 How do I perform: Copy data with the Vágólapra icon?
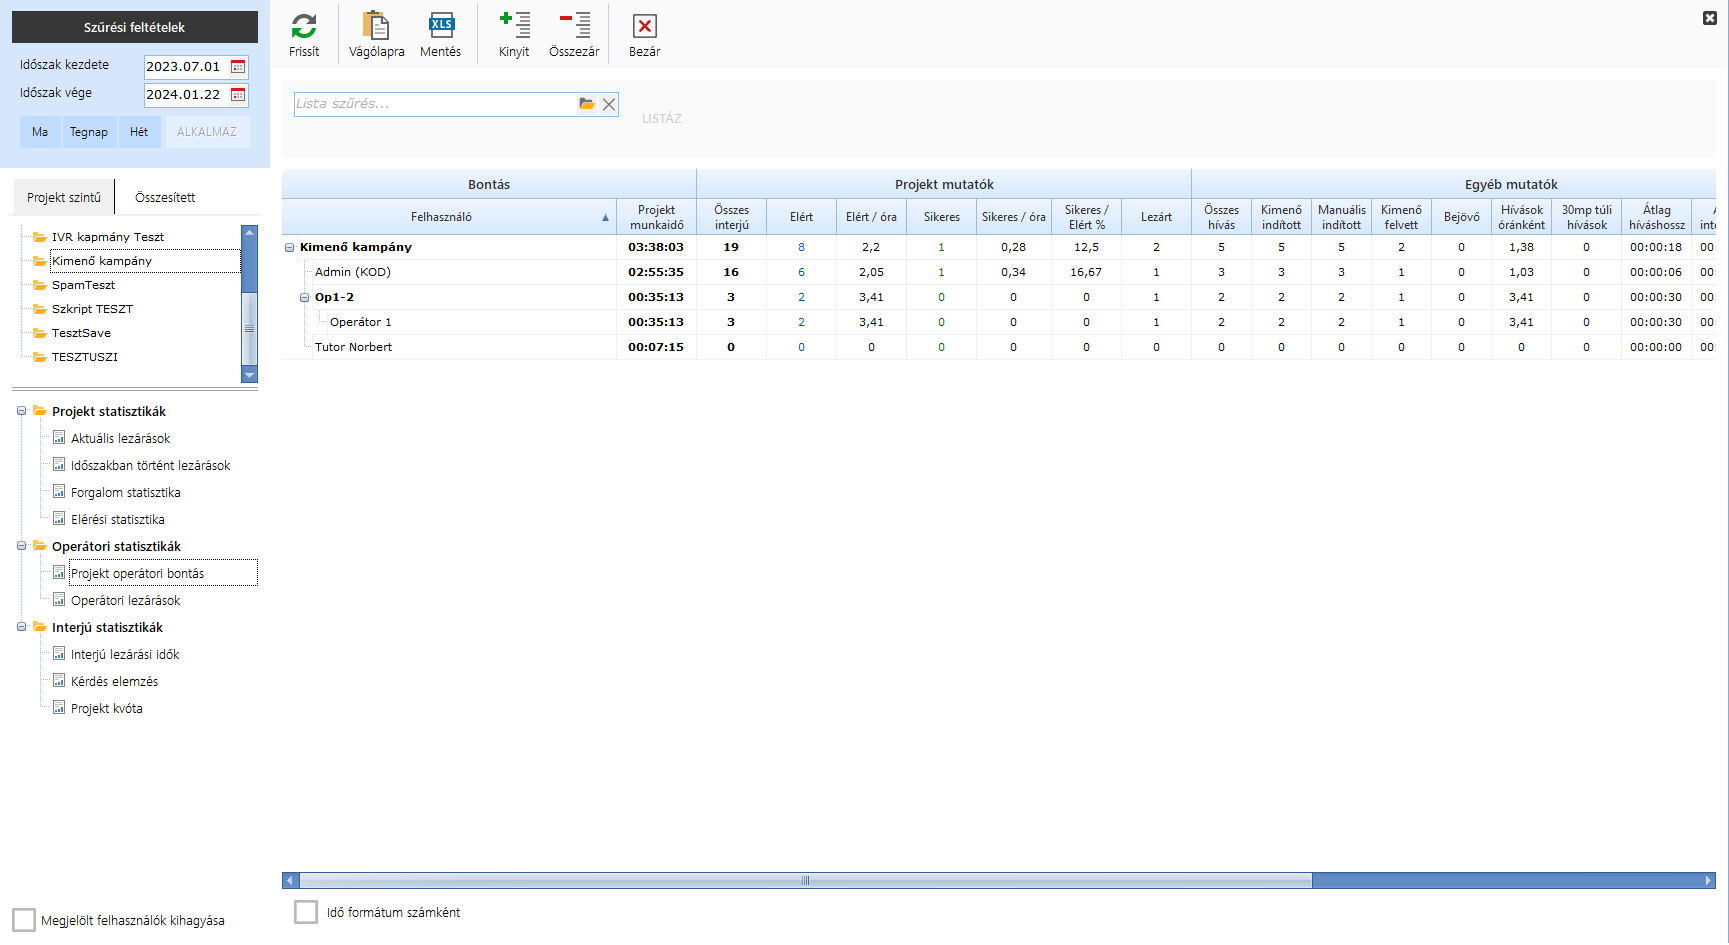(x=376, y=26)
